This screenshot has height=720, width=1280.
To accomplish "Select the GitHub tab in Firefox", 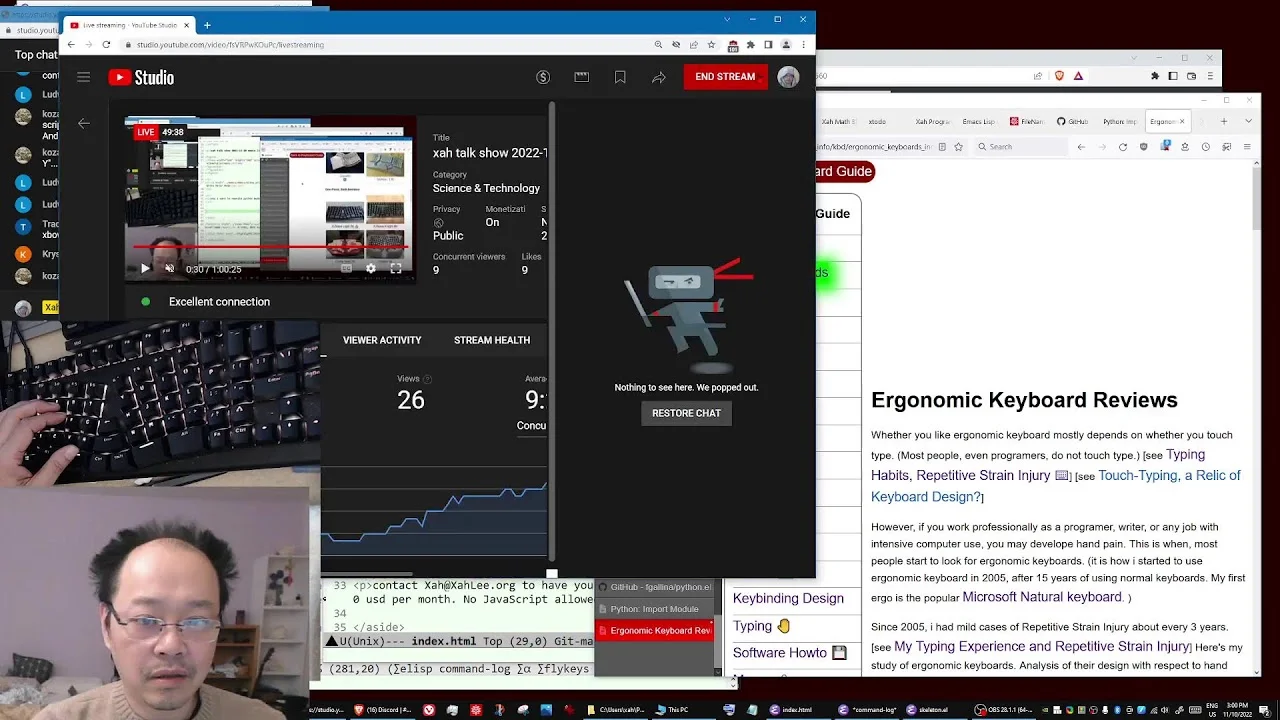I will click(1074, 122).
